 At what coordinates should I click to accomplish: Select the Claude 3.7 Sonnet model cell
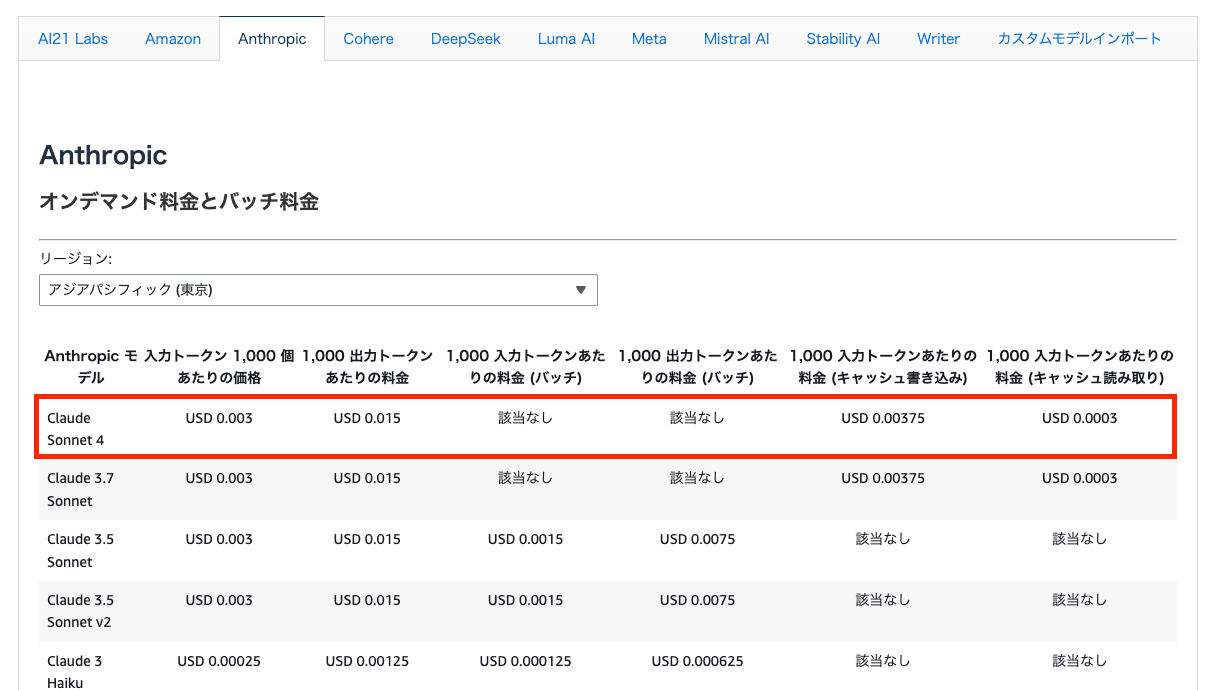click(x=80, y=489)
